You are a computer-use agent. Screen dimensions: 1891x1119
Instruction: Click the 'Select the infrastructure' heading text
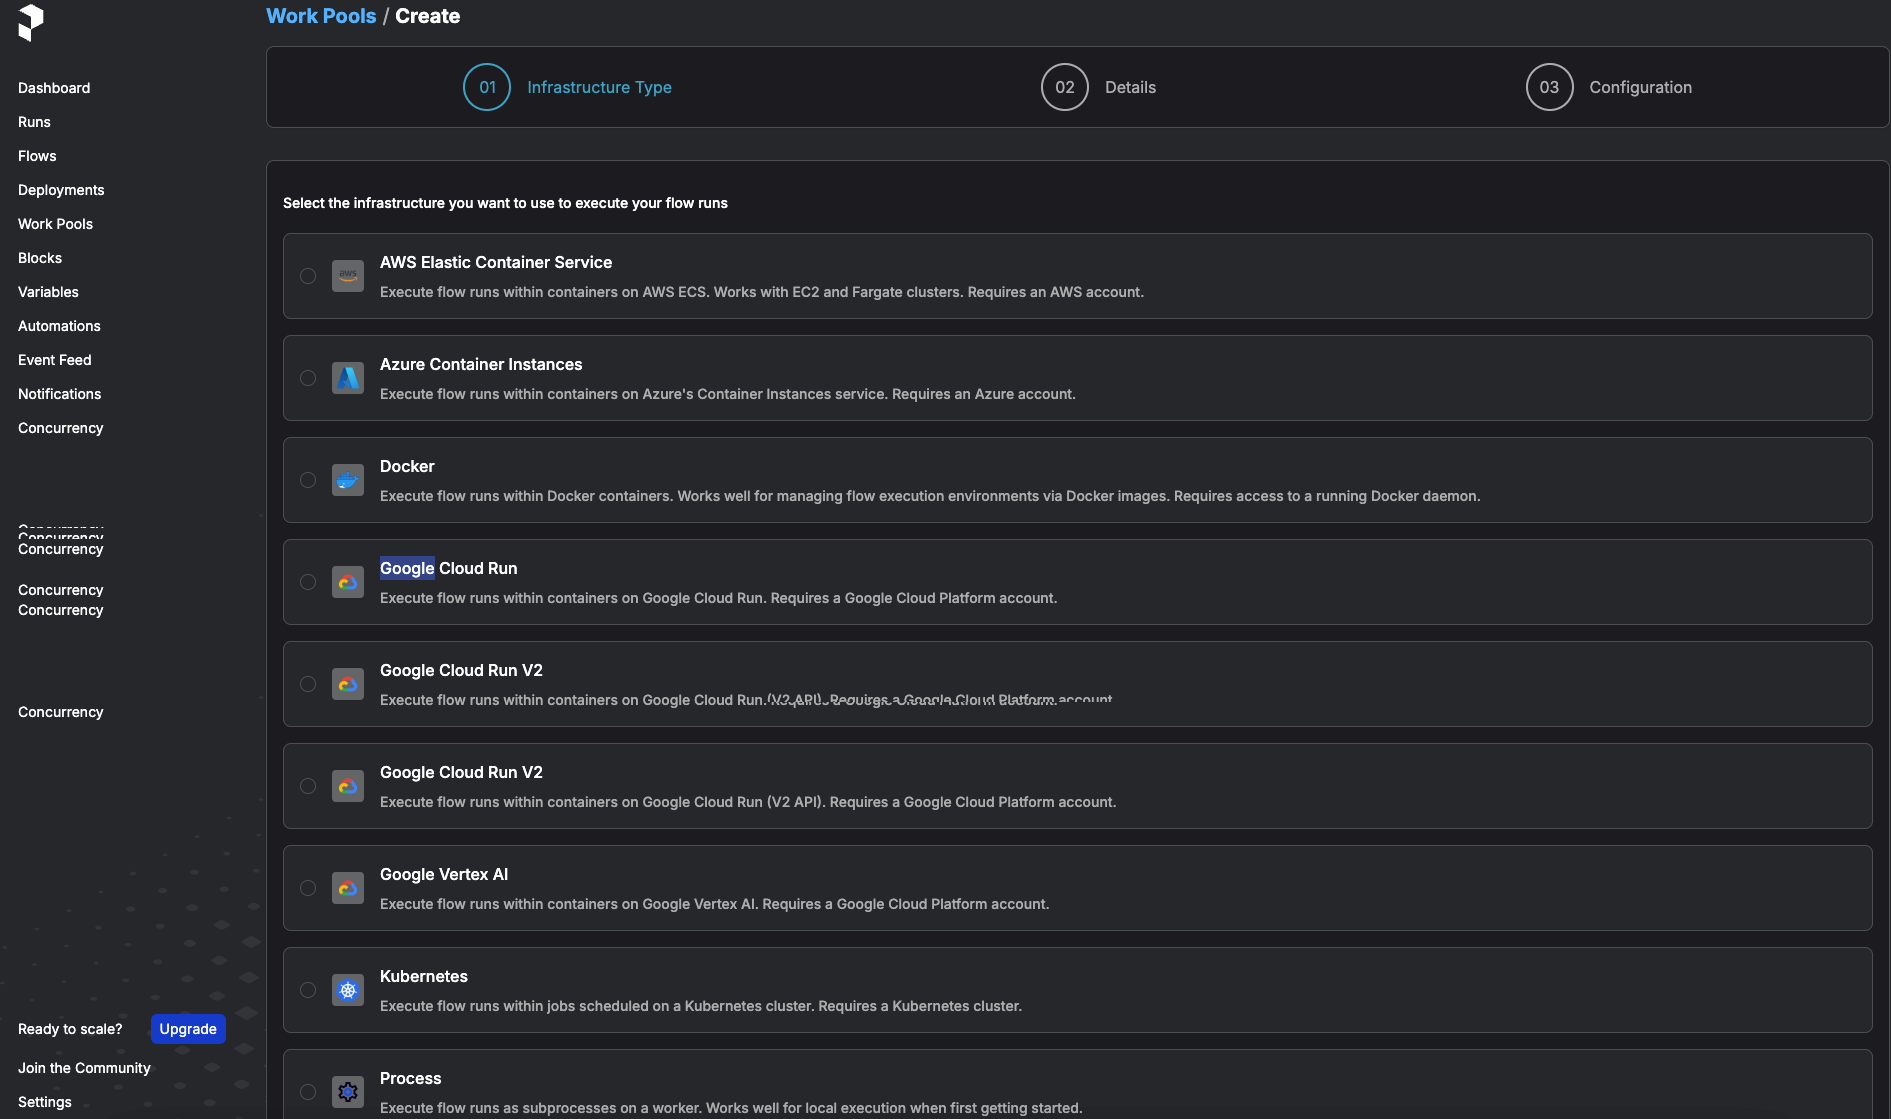(x=505, y=203)
